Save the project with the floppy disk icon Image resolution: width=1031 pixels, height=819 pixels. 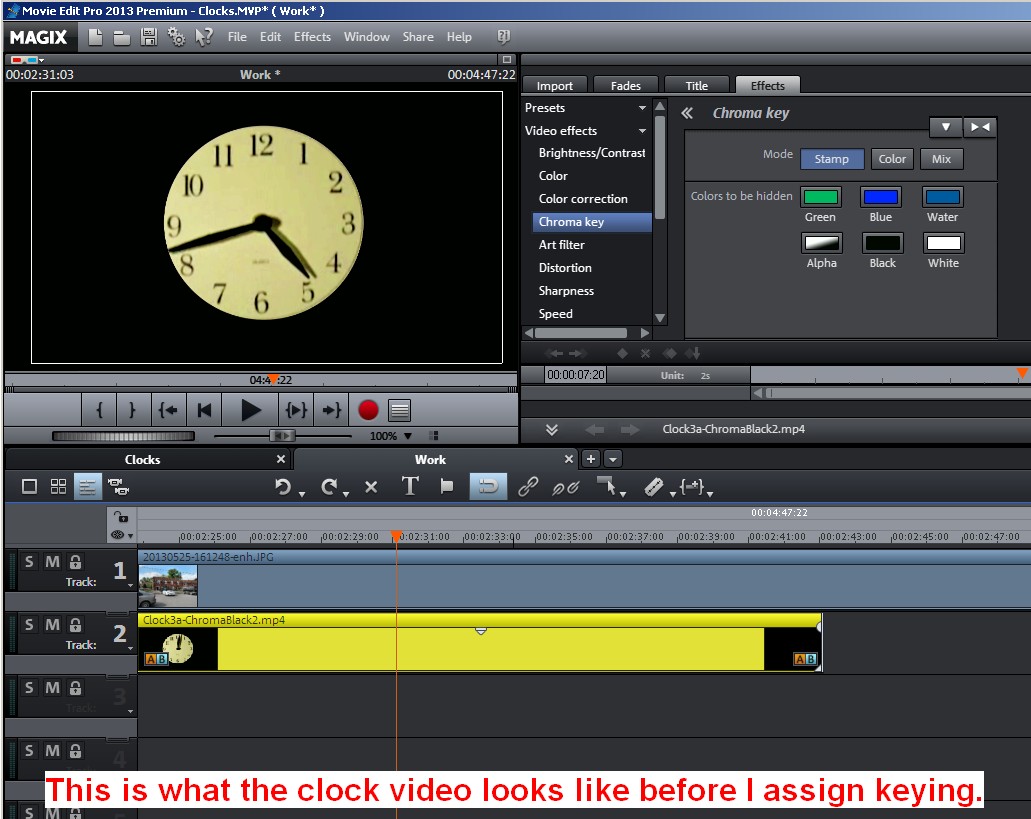(x=149, y=37)
